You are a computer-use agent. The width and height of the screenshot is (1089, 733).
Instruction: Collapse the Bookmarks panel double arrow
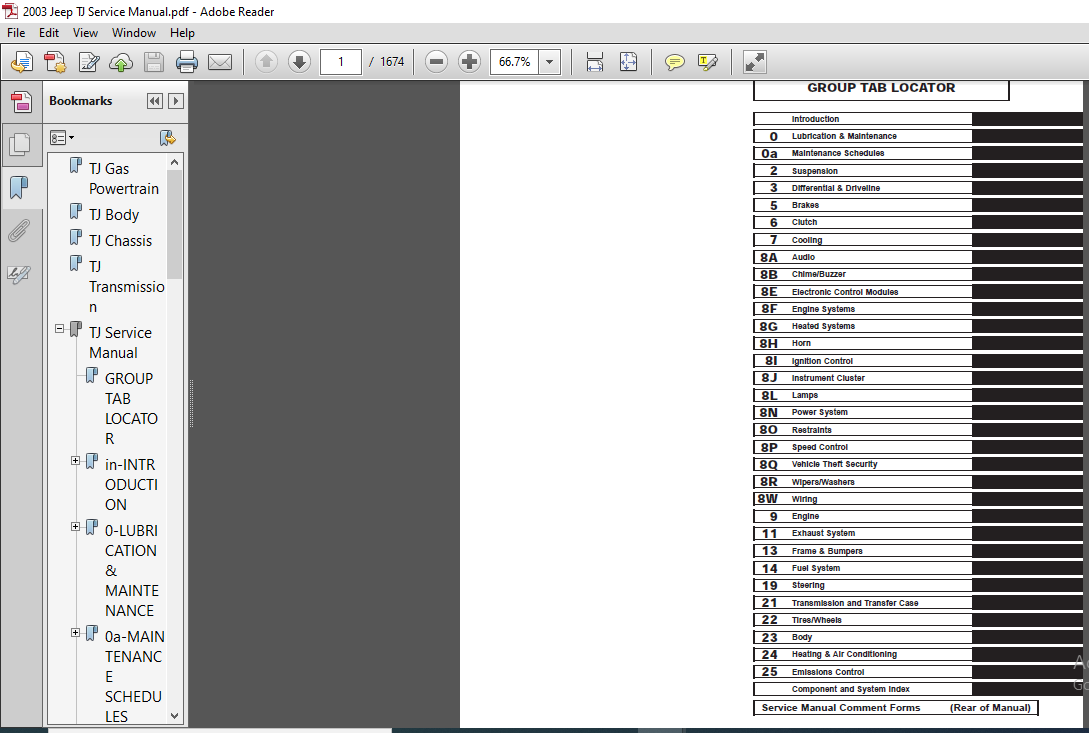click(x=154, y=101)
